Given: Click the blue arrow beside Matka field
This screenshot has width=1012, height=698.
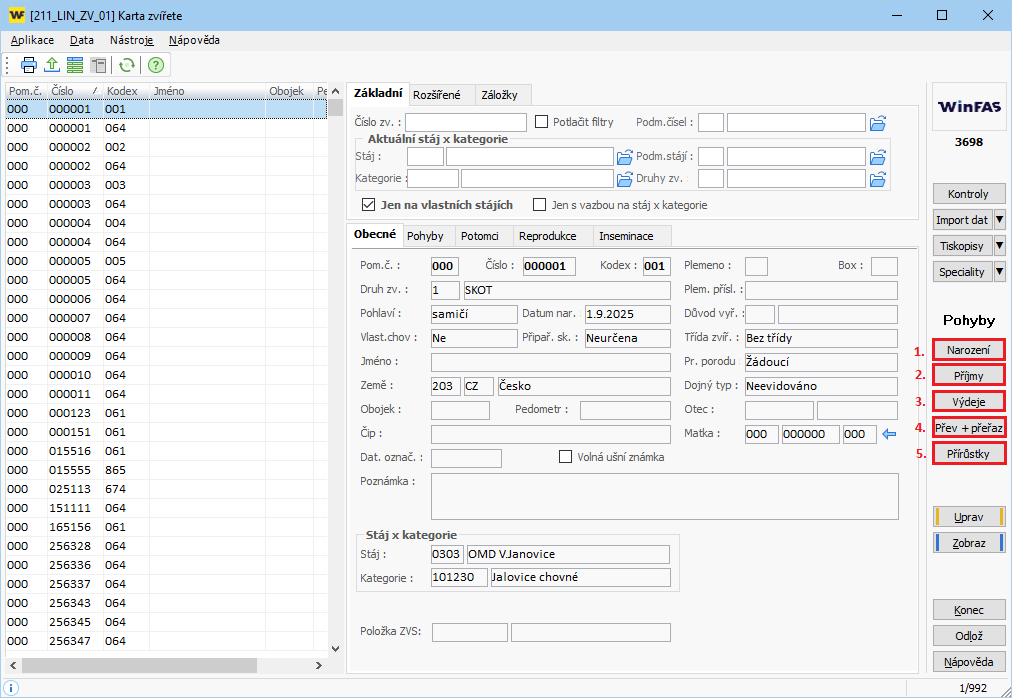Looking at the screenshot, I should 888,434.
